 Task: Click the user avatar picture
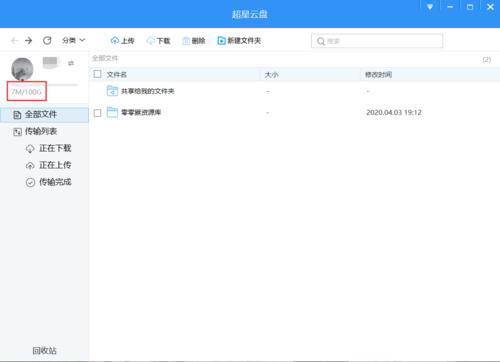click(x=22, y=69)
